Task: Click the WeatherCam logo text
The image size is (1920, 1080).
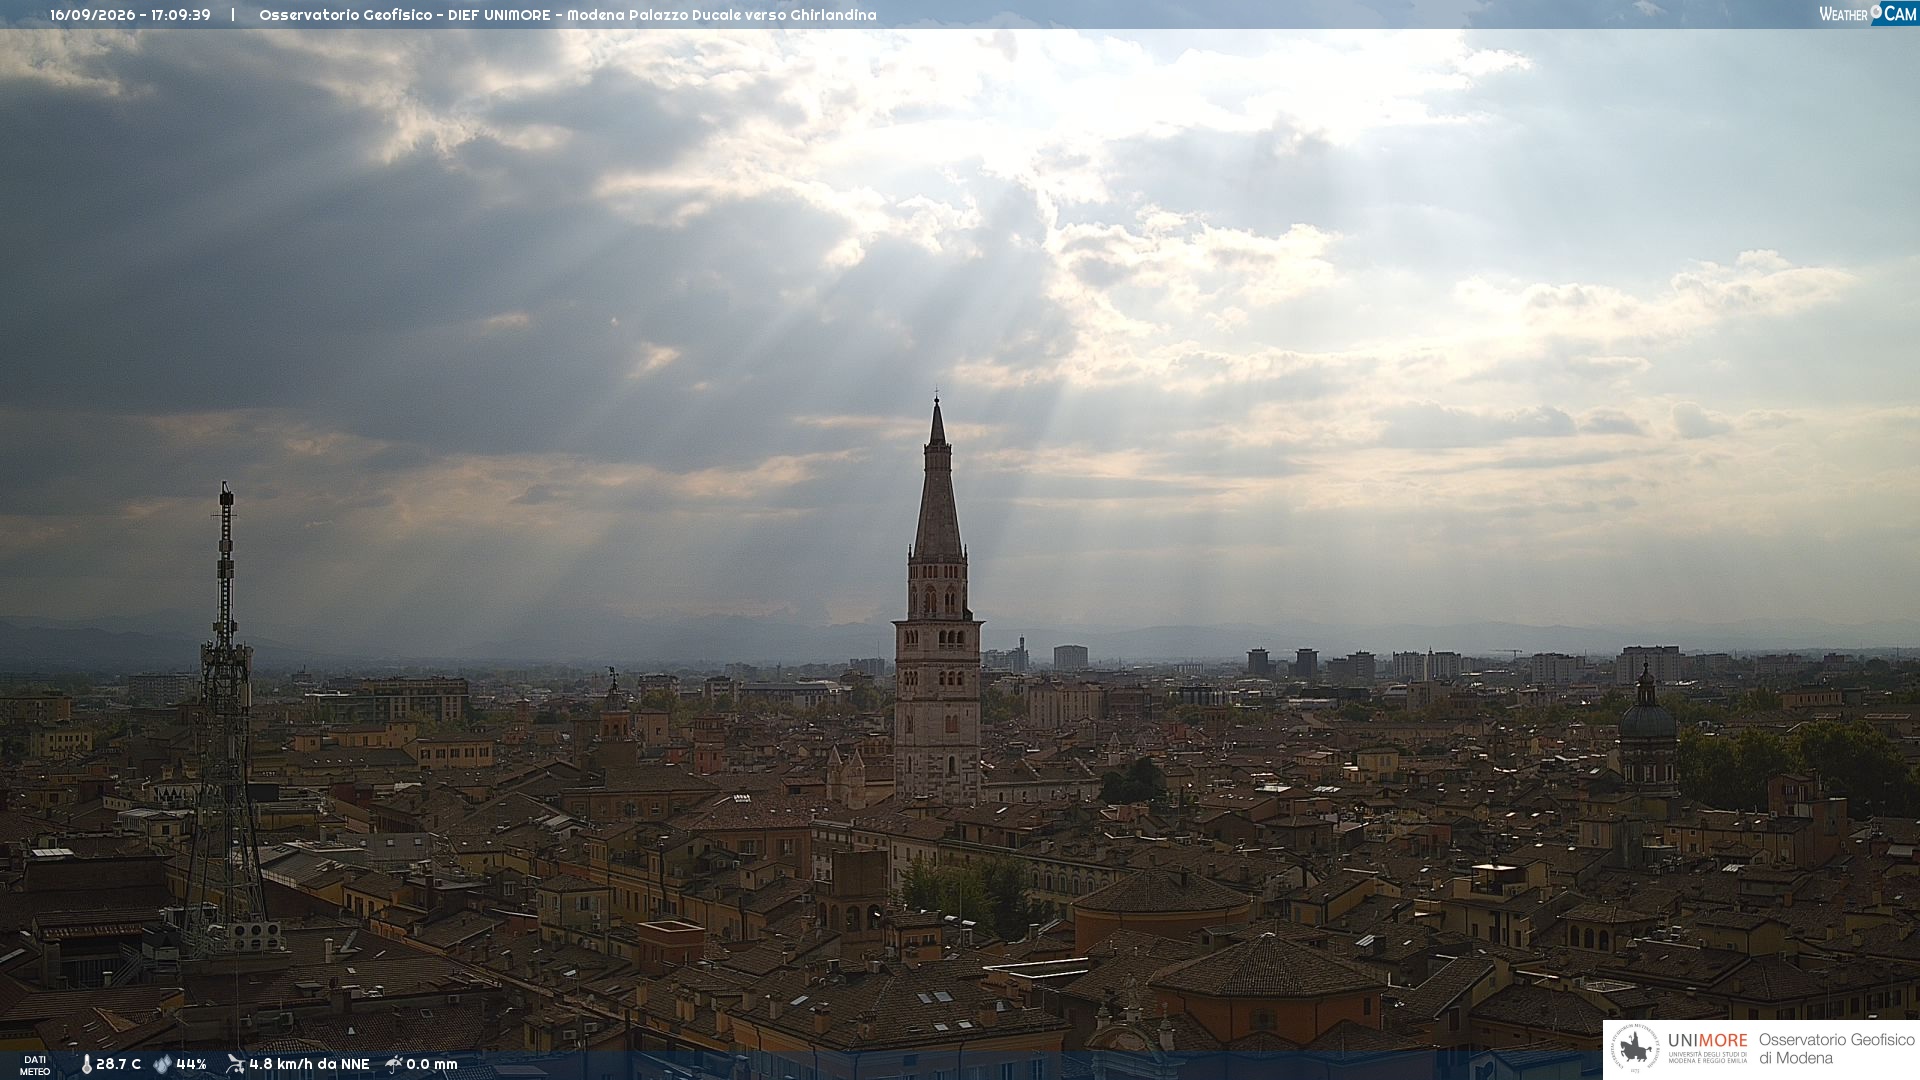Action: coord(1867,13)
